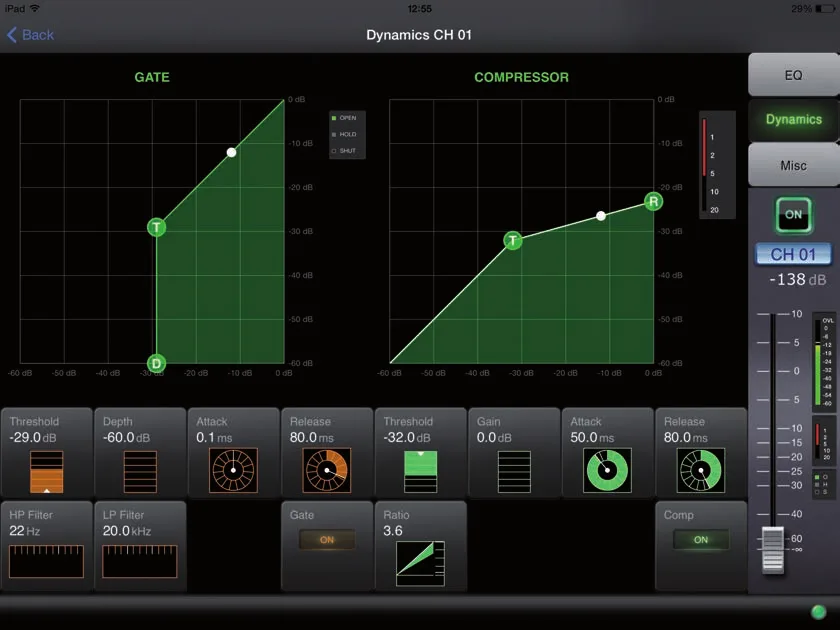Image resolution: width=840 pixels, height=630 pixels.
Task: Tap the -32.0 dB compressor threshold value
Action: [407, 438]
